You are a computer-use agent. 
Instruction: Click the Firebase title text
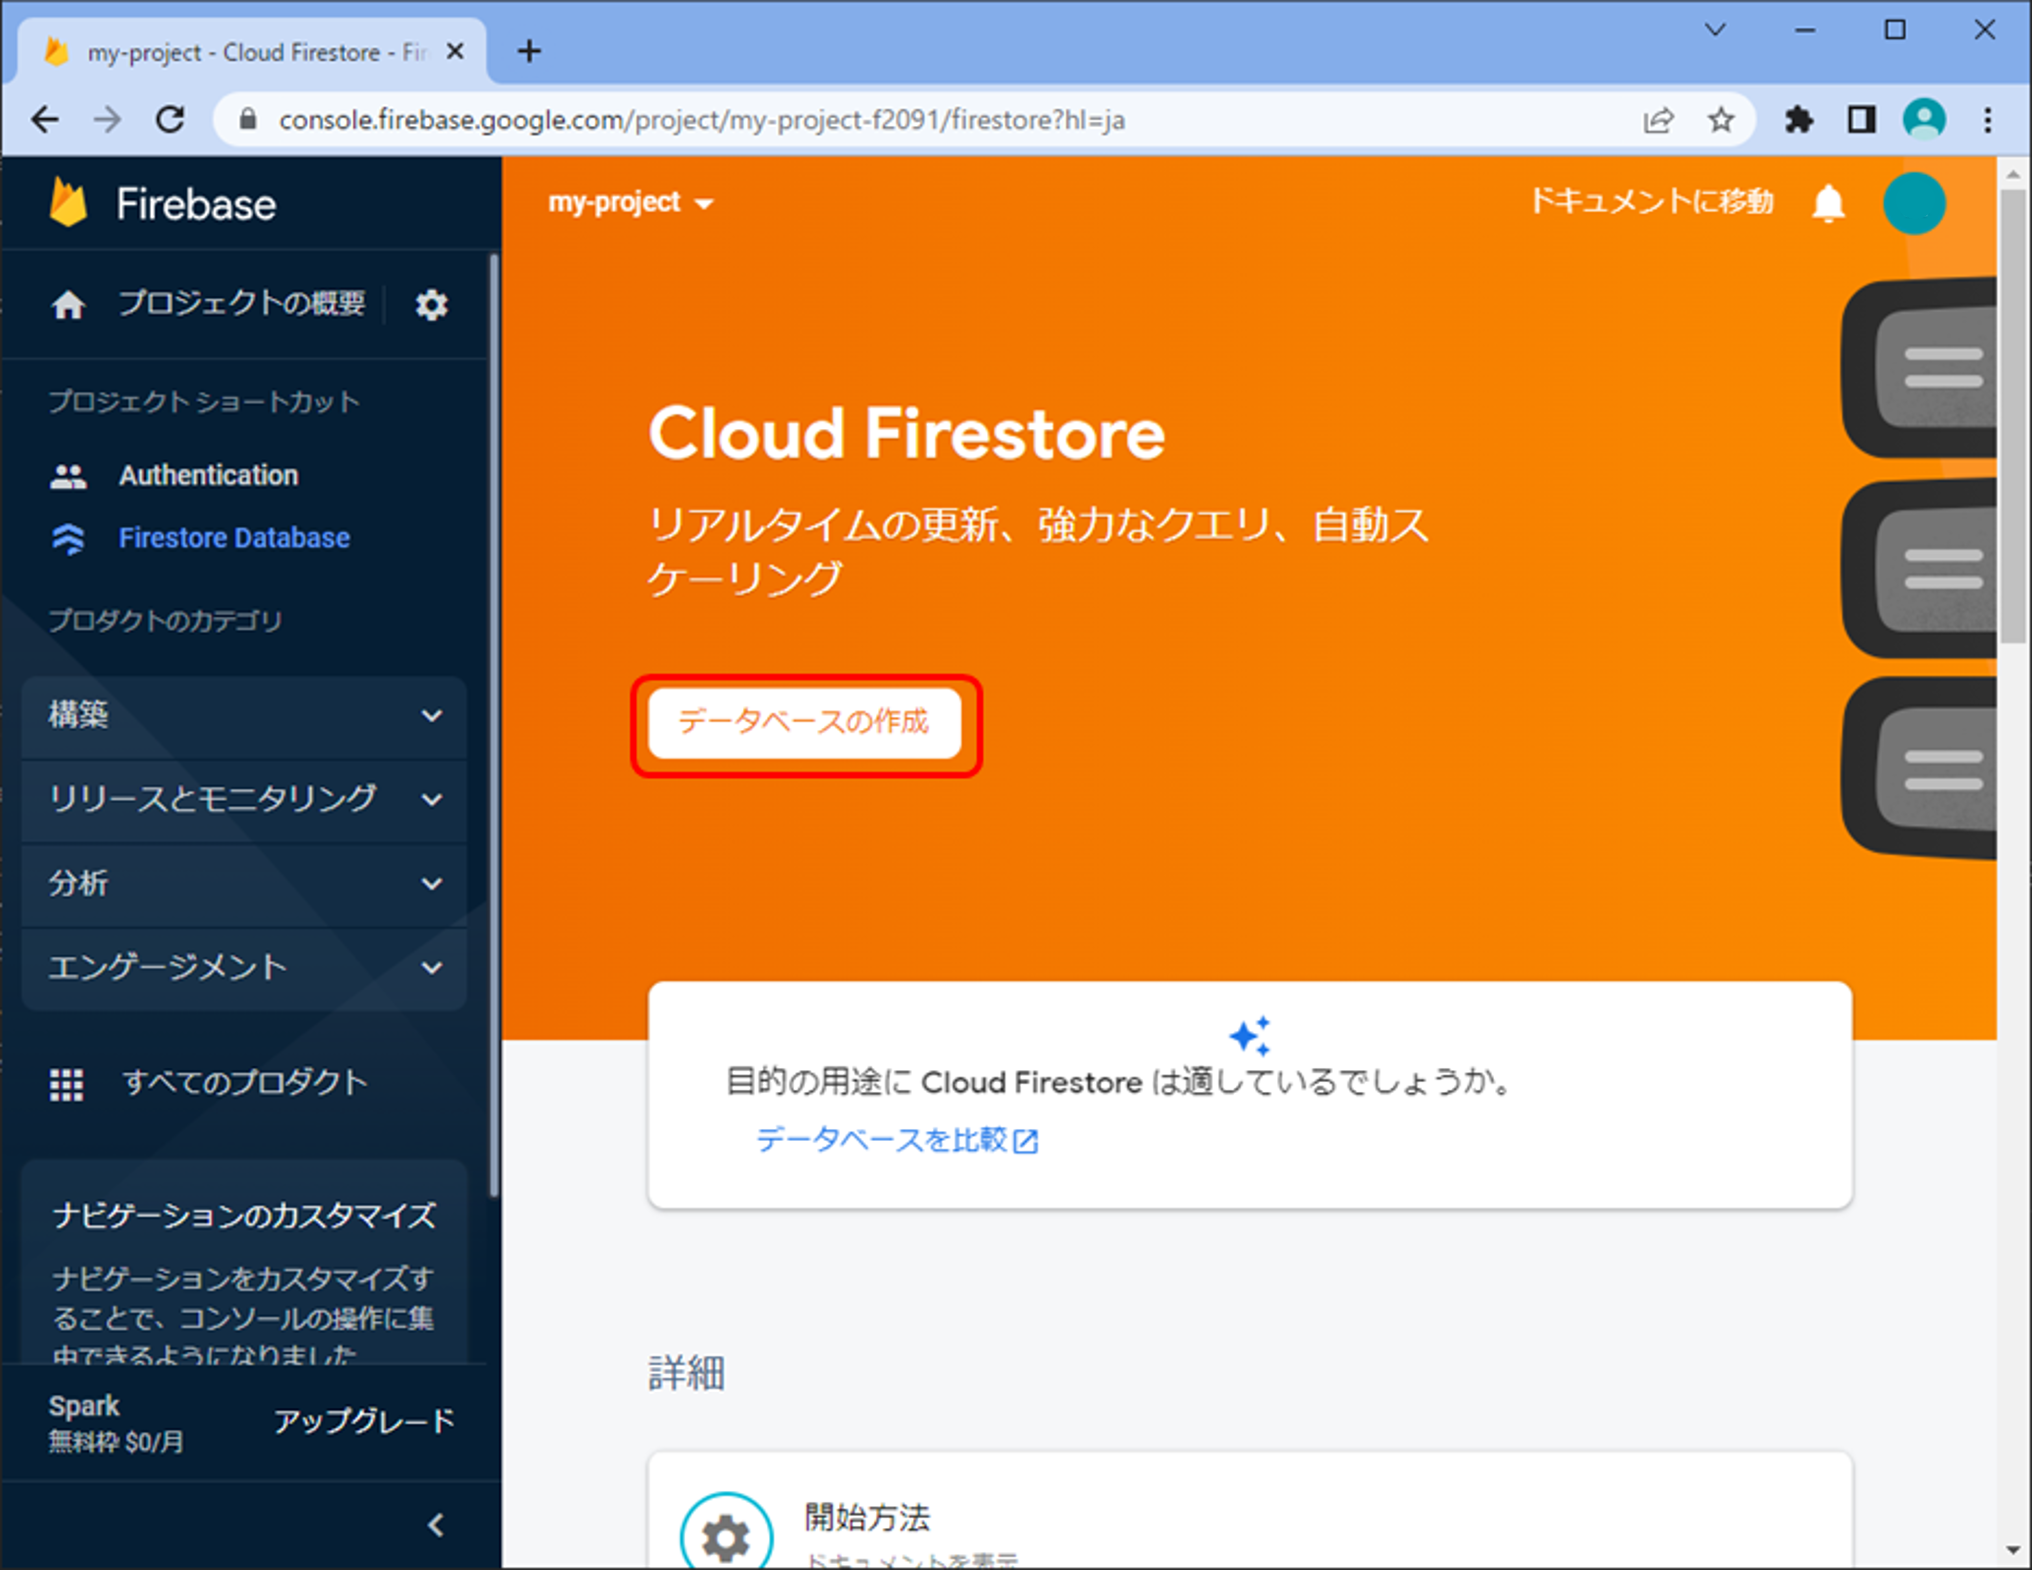tap(196, 205)
